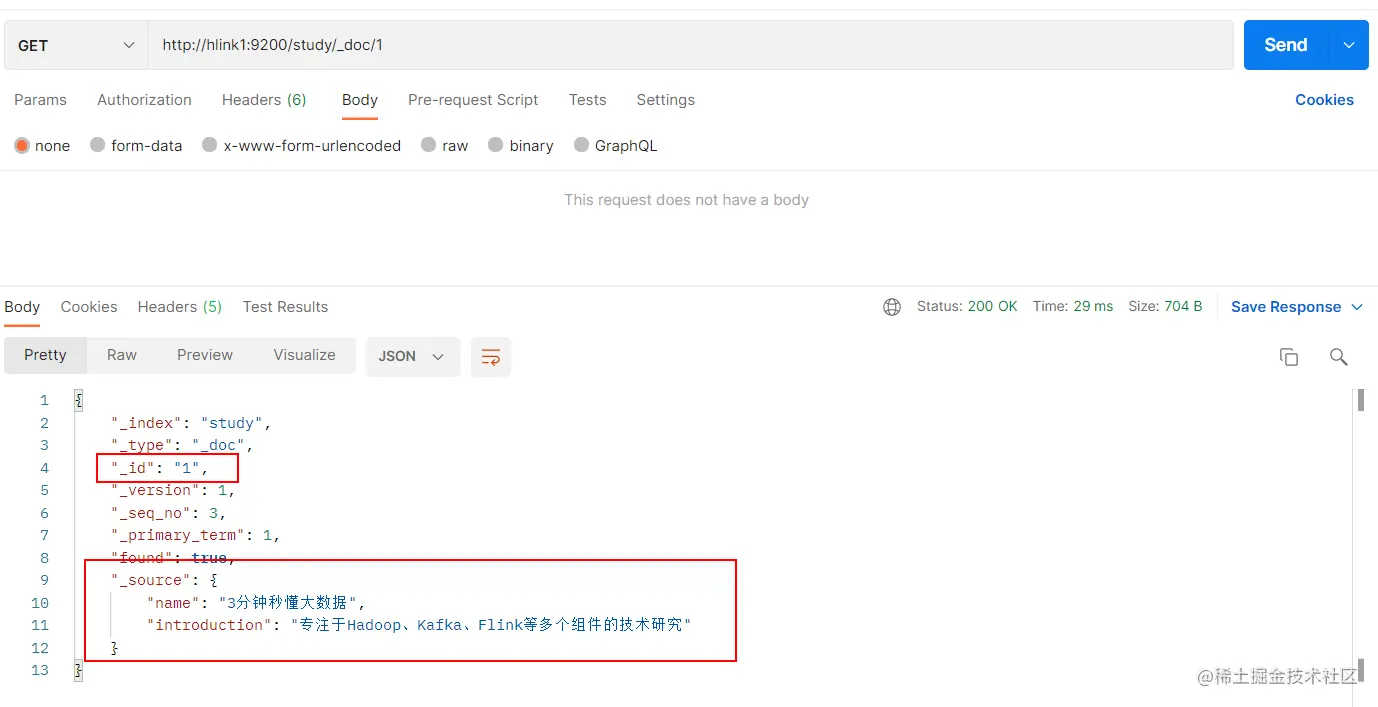
Task: Open the Cookies link at right
Action: coord(1324,100)
